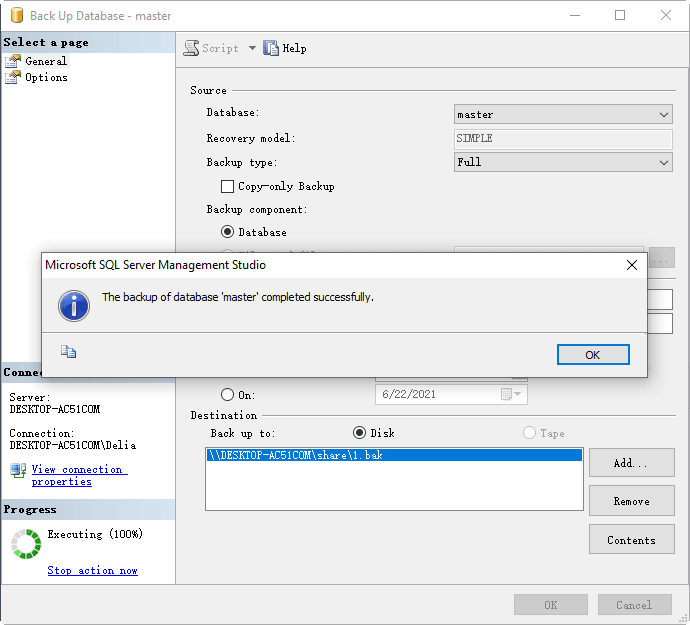Viewport: 690px width, 625px height.
Task: Select the \\DESKTOP-AC51COM\share\1.bak destination entry
Action: pos(394,455)
